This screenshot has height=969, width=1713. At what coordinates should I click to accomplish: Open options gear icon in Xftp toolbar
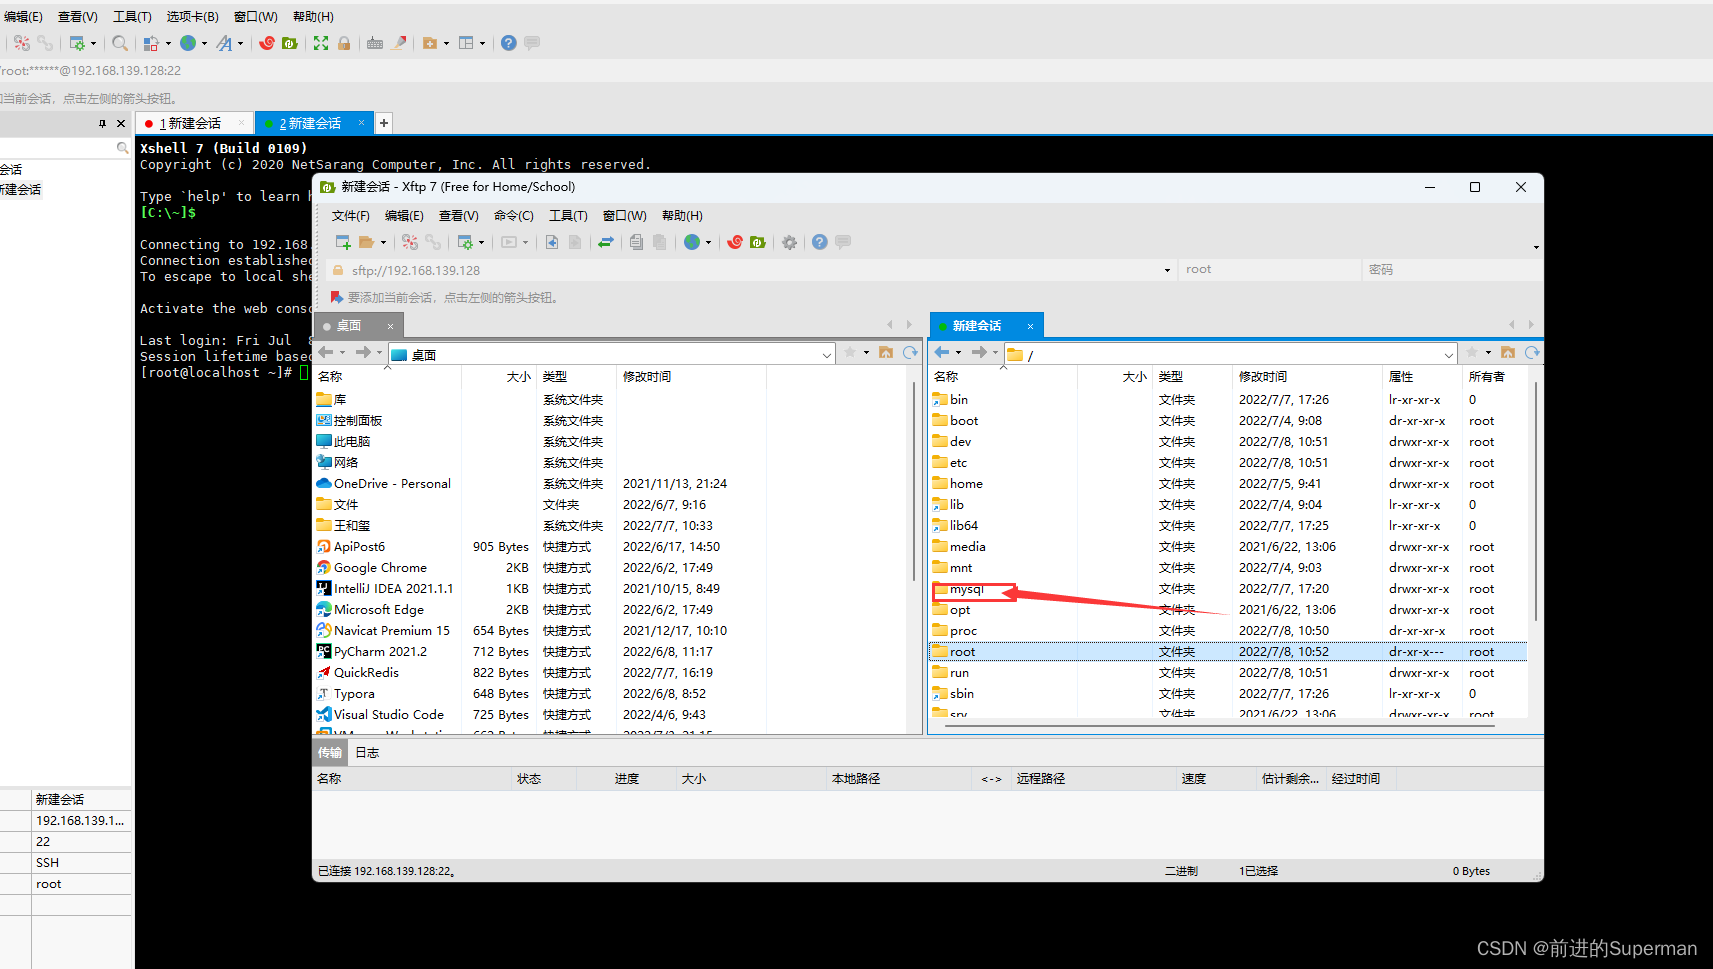pyautogui.click(x=790, y=242)
